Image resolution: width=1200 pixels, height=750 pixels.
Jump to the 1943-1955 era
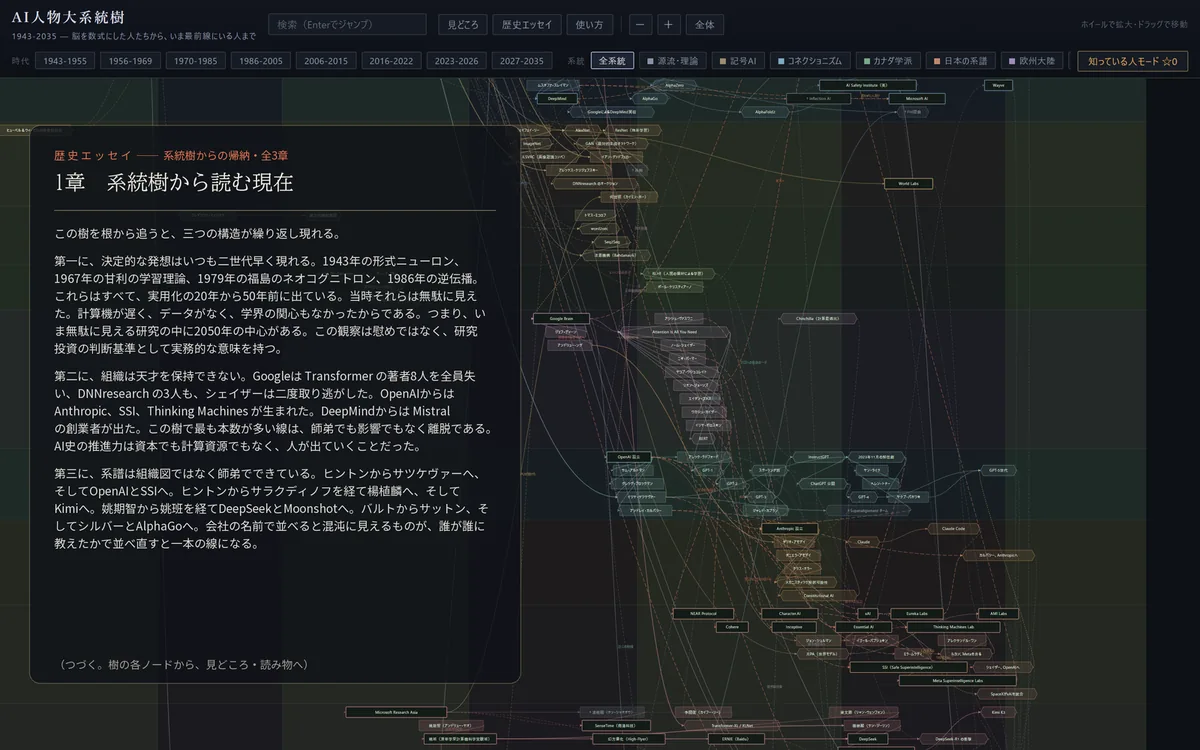(x=65, y=61)
